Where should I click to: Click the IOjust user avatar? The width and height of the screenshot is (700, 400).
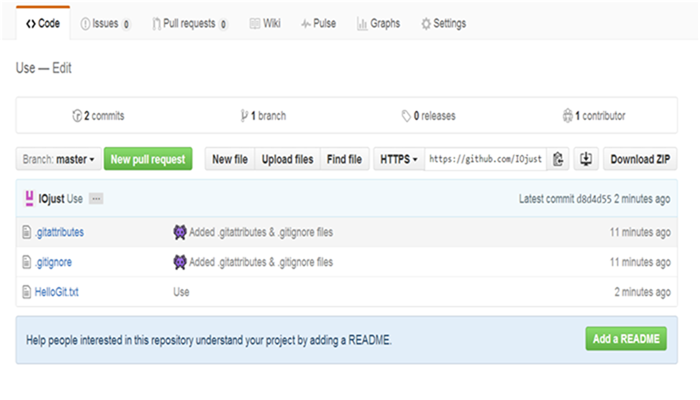[29, 199]
